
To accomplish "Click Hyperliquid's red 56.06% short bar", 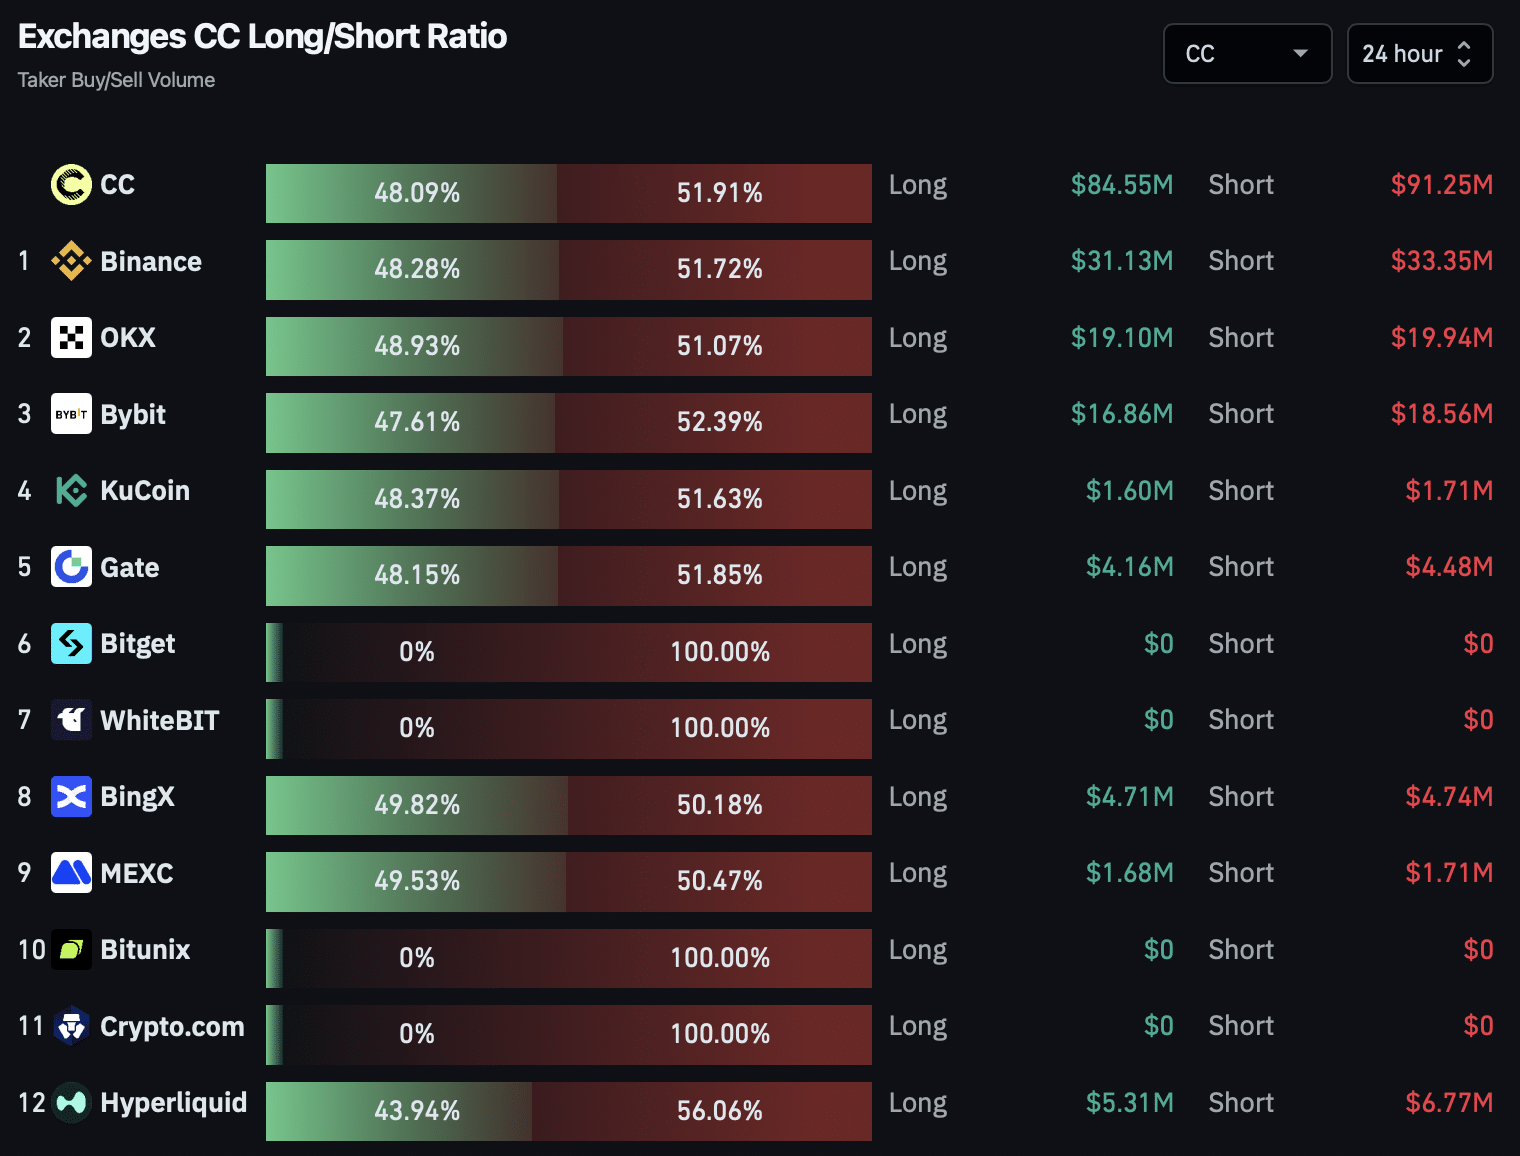I will (x=701, y=1111).
